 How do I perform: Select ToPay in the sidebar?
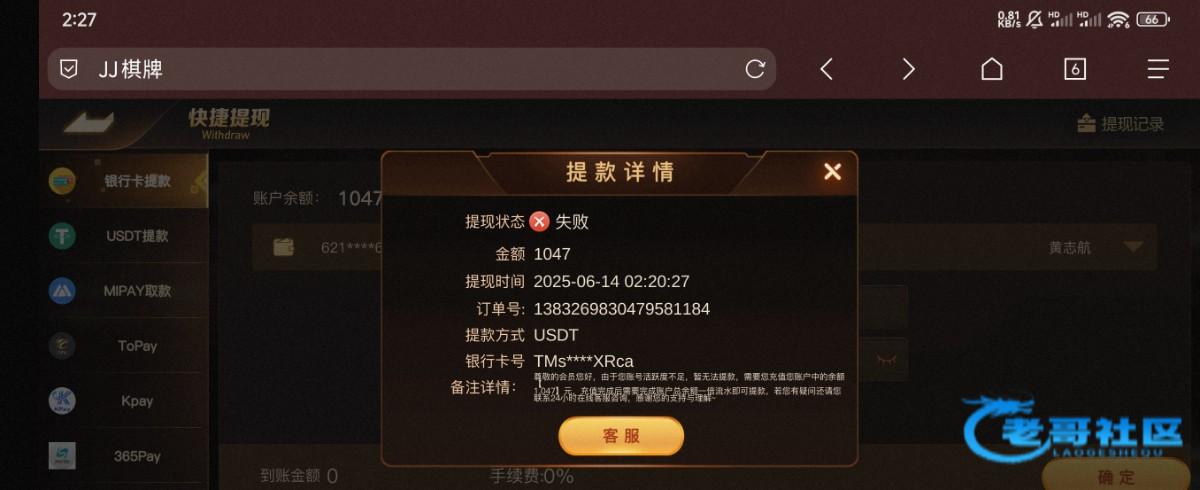[x=124, y=346]
